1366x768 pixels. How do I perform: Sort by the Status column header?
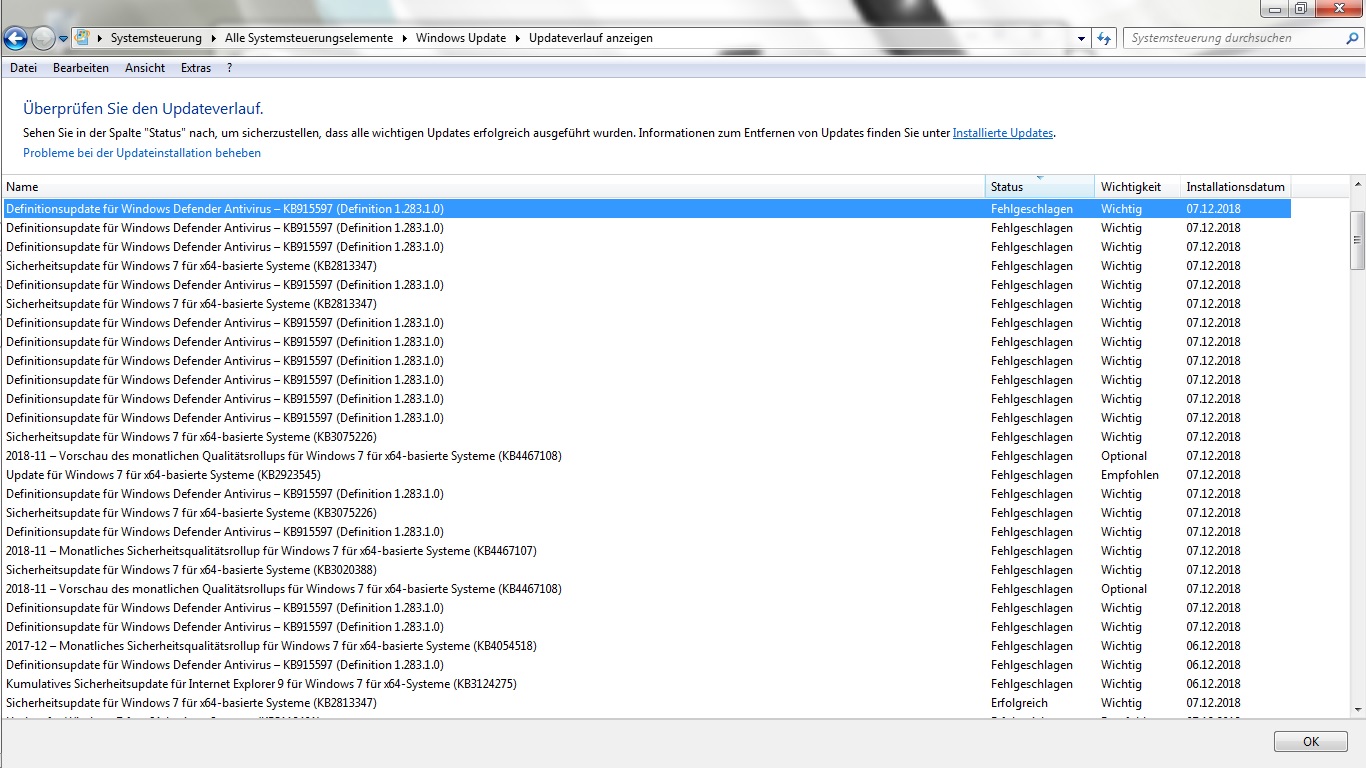(x=1040, y=187)
